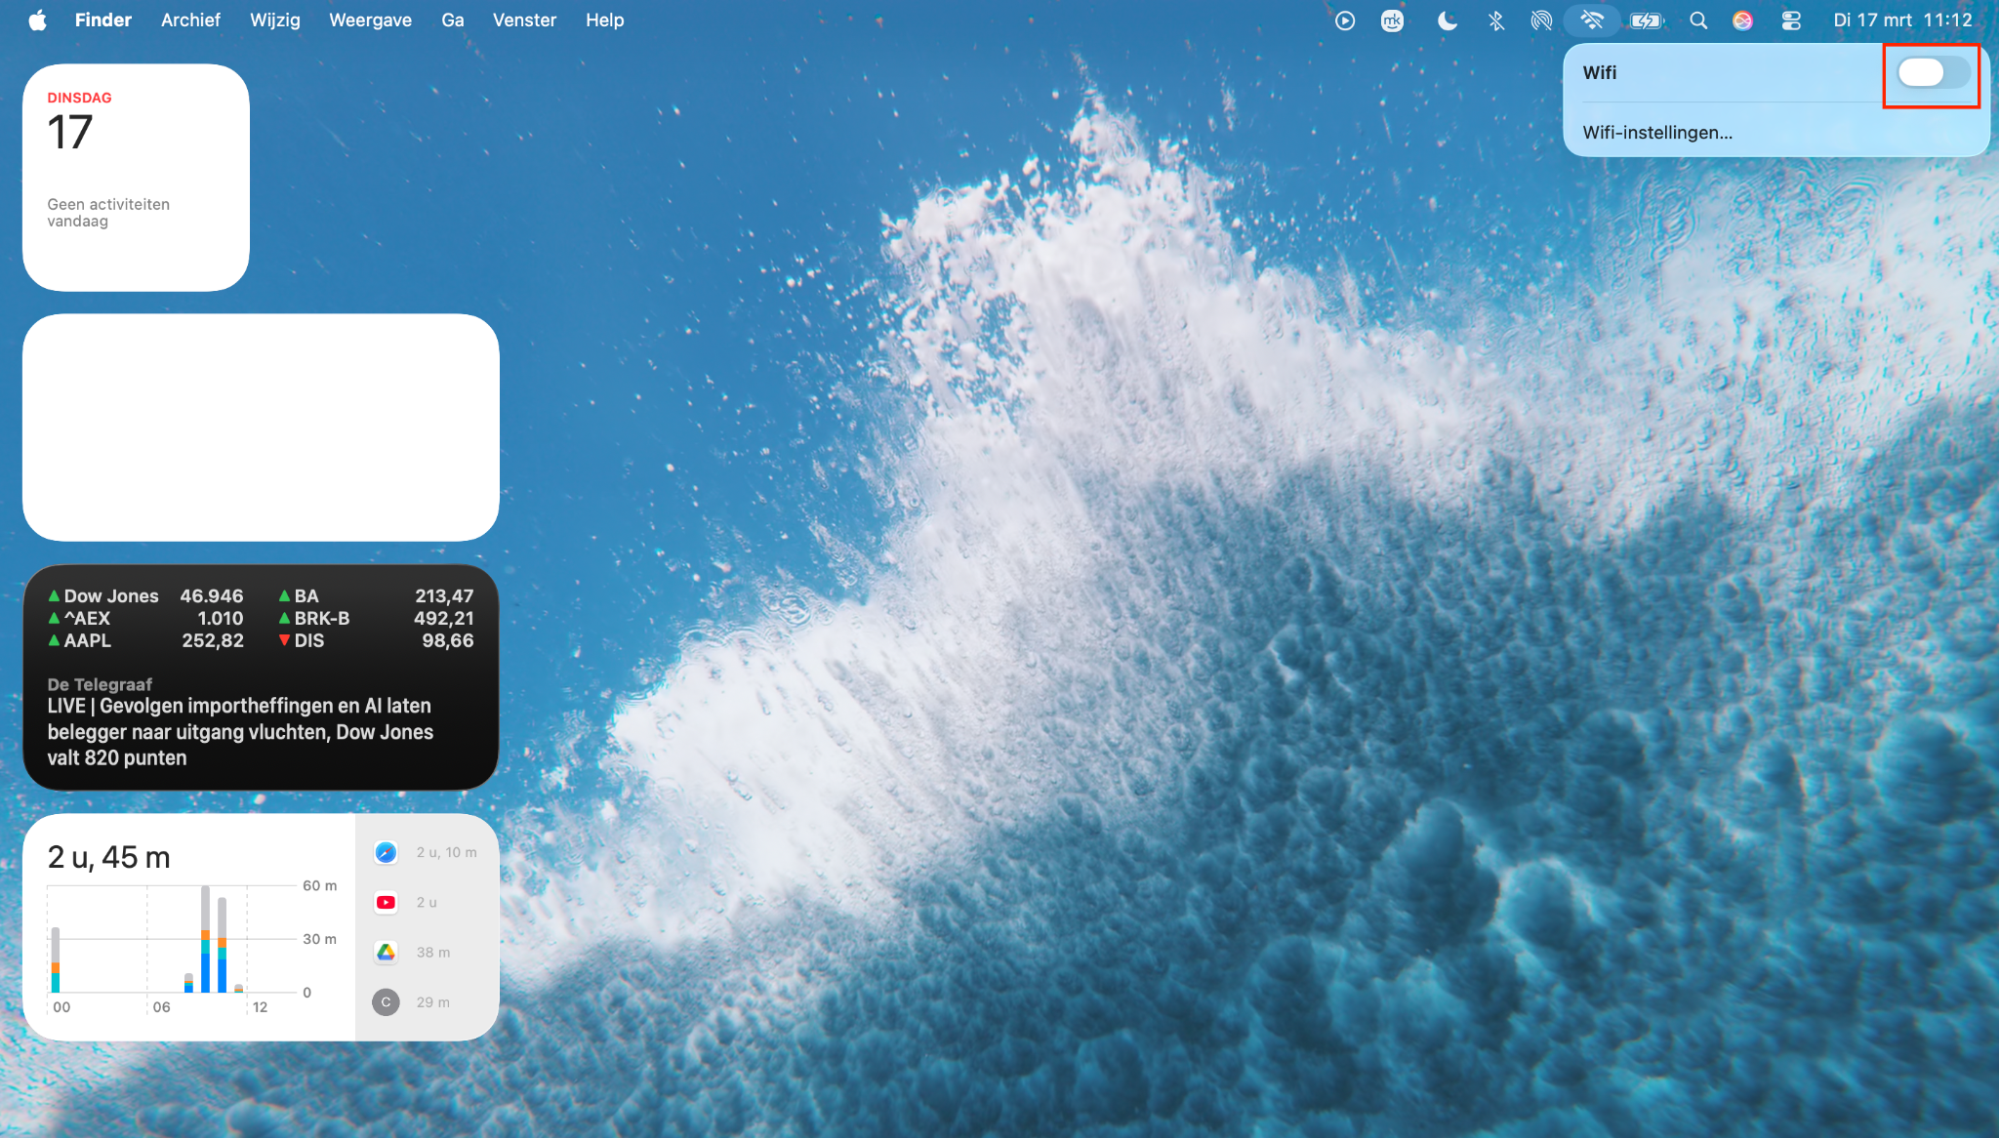Open the Weergave menu
The width and height of the screenshot is (1999, 1139).
(x=370, y=20)
